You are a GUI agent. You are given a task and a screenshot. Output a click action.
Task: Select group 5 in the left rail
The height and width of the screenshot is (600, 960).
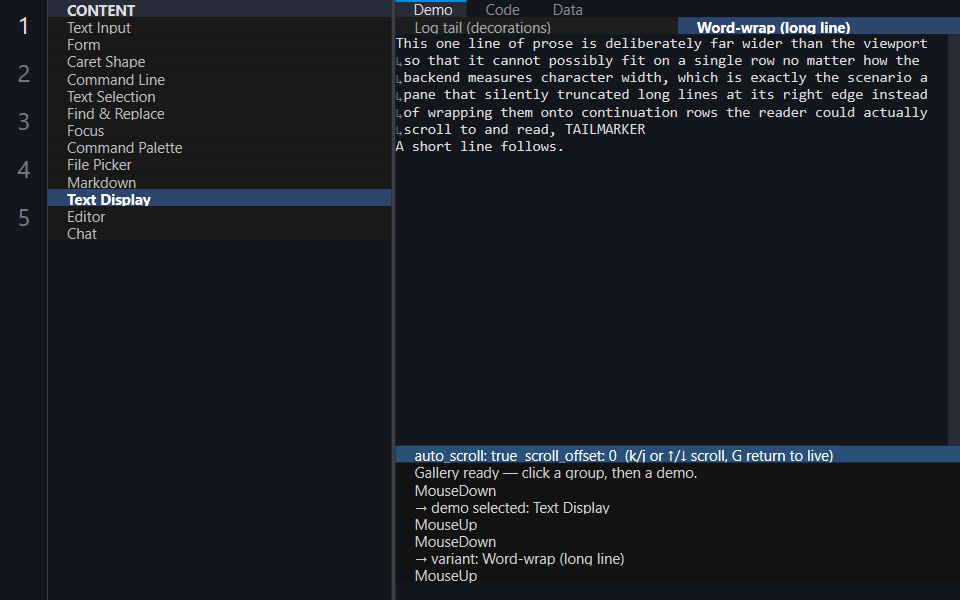24,217
